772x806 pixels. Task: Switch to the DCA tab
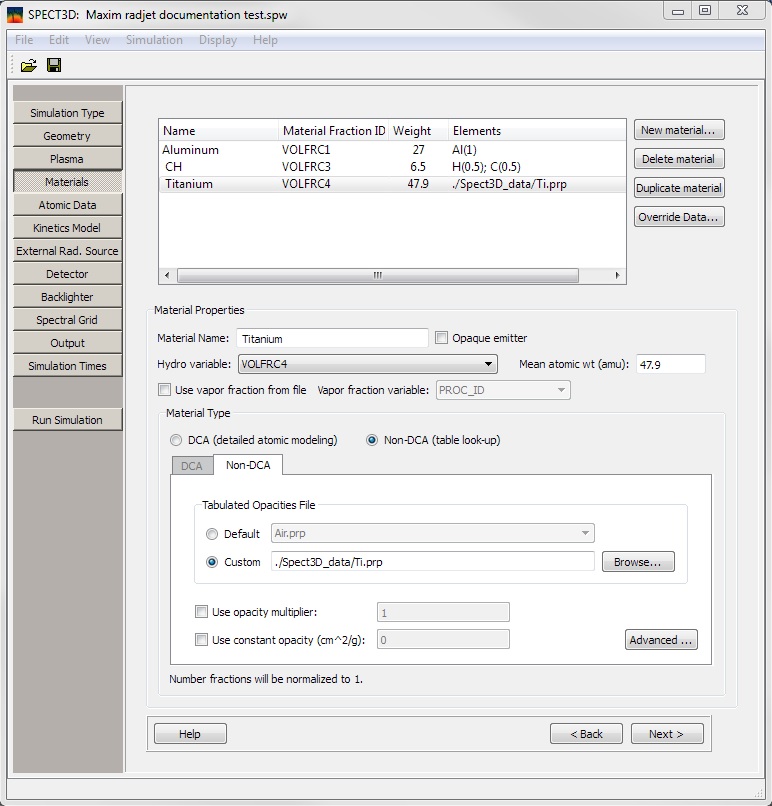[191, 466]
